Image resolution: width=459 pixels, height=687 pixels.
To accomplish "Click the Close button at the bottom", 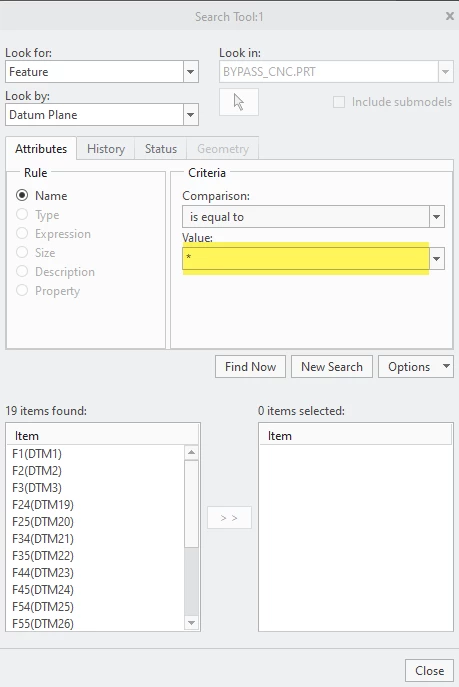I will [430, 670].
